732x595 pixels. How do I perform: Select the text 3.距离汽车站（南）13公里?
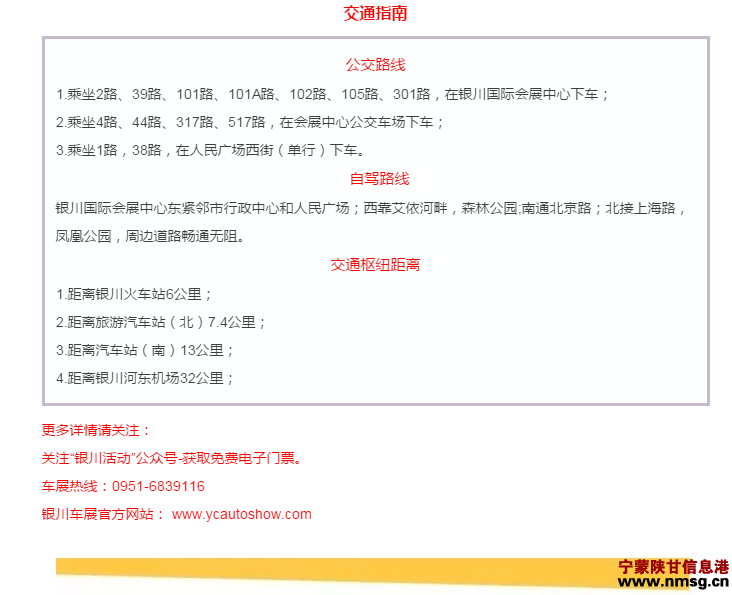[x=145, y=350]
